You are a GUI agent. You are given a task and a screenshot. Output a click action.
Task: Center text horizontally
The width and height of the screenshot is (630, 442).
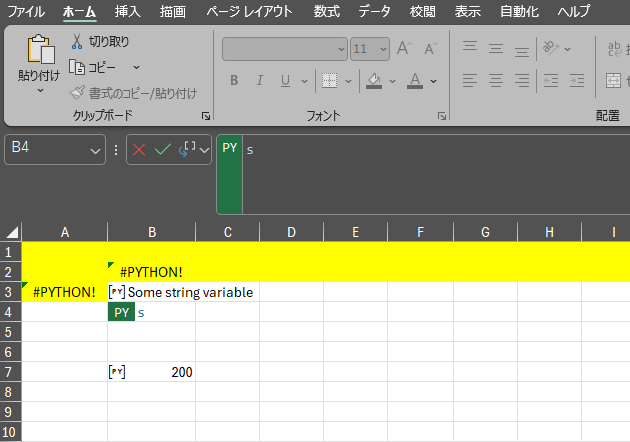click(496, 81)
